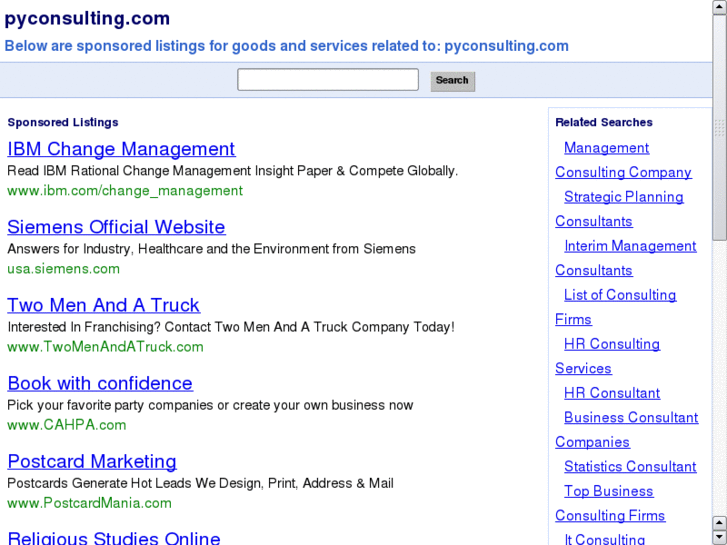Click the scroll down arrow of scrollbar

719,536
